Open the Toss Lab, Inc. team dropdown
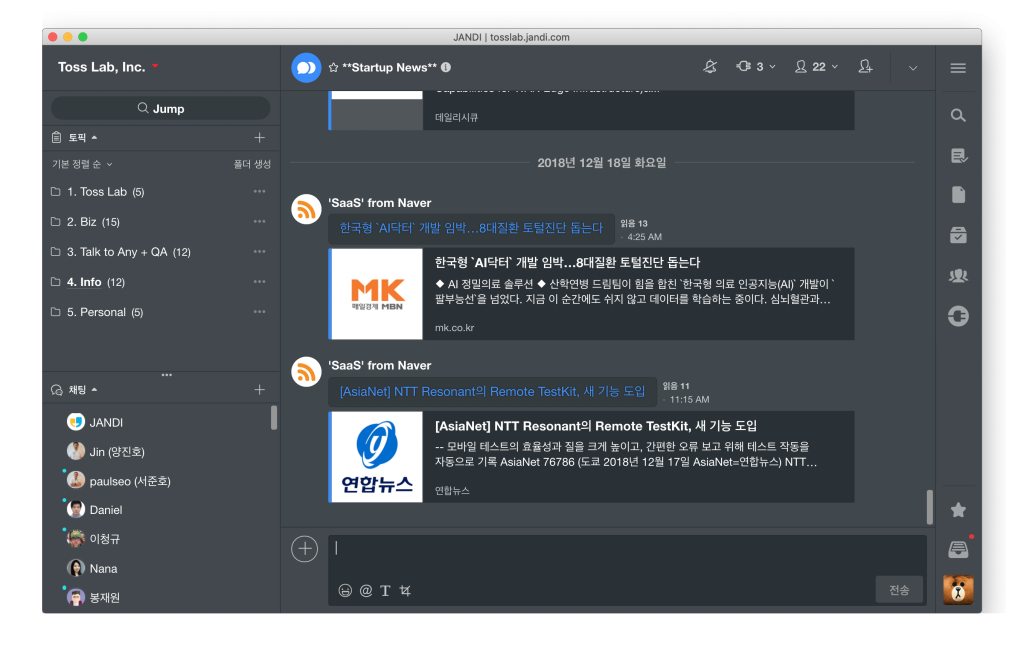The image size is (1024, 669). 108,67
